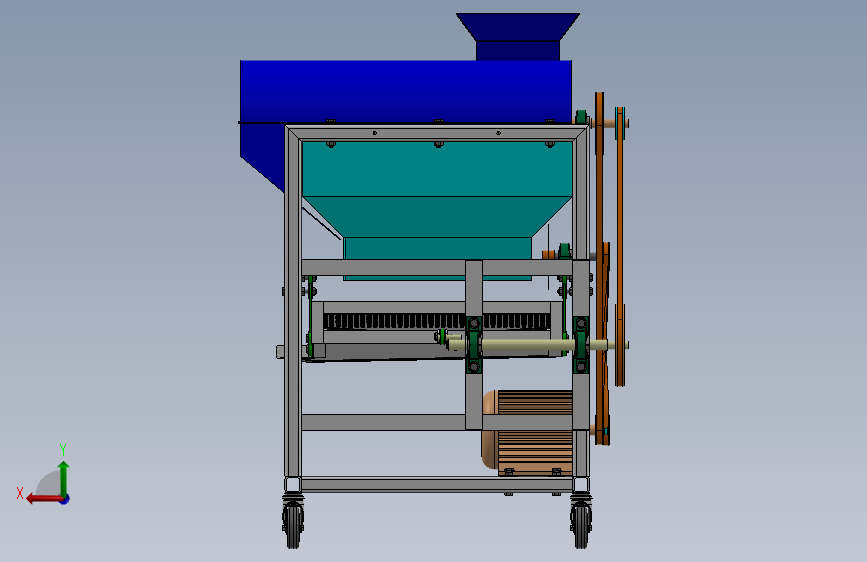Viewport: 867px width, 562px height.
Task: Select the green bearing beside the blue housing
Action: coord(581,118)
